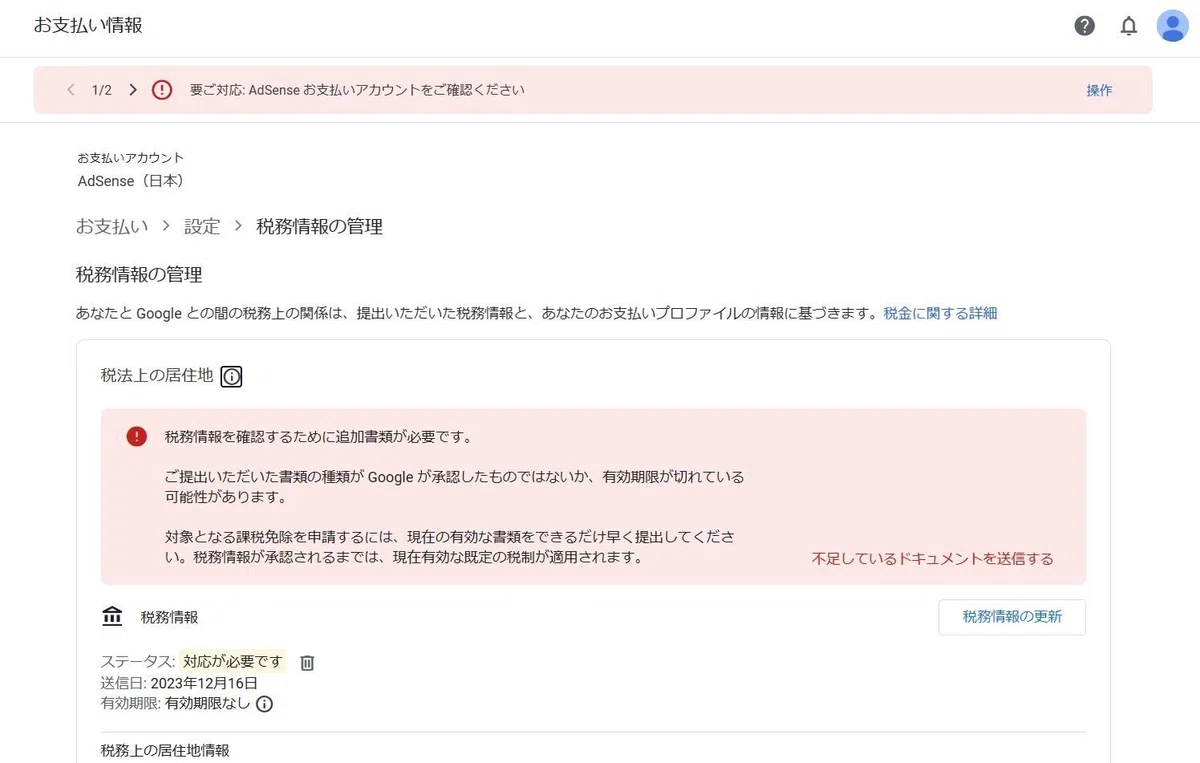Open the help question mark icon

1085,26
